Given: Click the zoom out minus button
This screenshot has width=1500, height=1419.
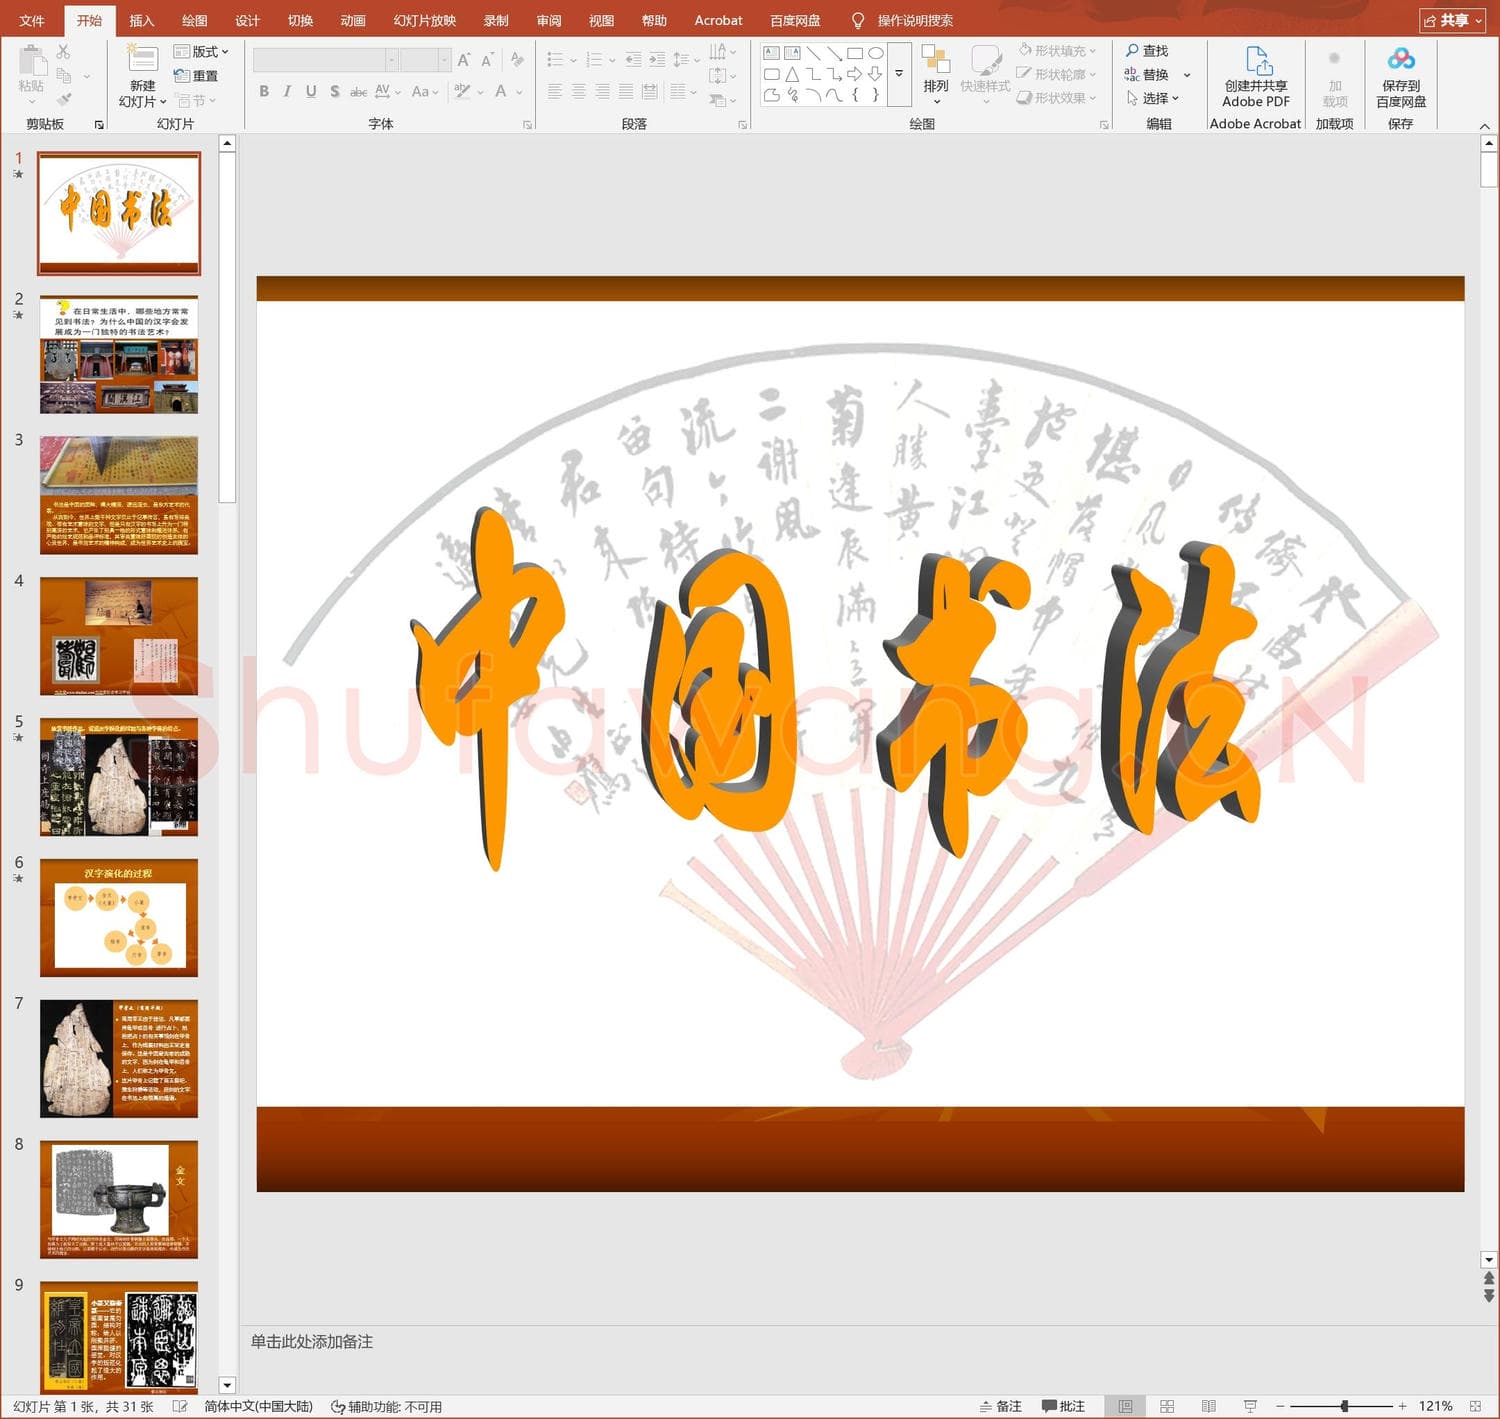Looking at the screenshot, I should click(x=1280, y=1406).
